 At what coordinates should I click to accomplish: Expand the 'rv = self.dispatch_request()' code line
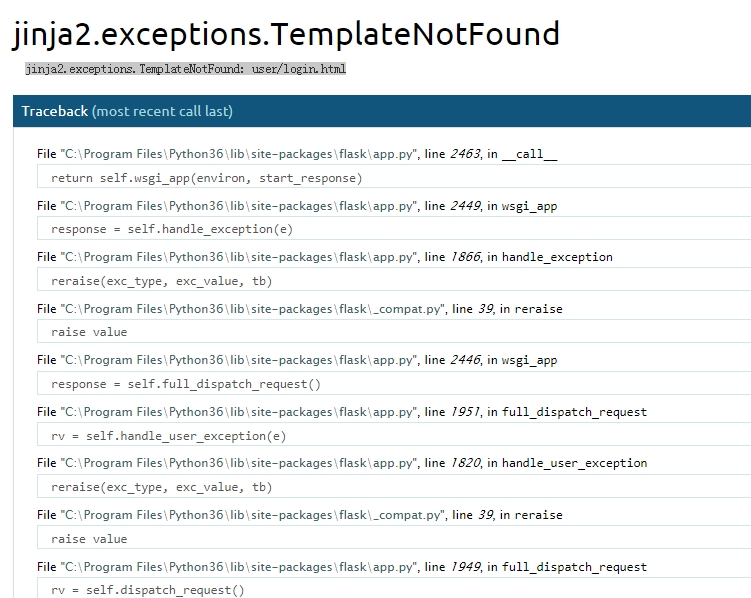click(x=147, y=590)
